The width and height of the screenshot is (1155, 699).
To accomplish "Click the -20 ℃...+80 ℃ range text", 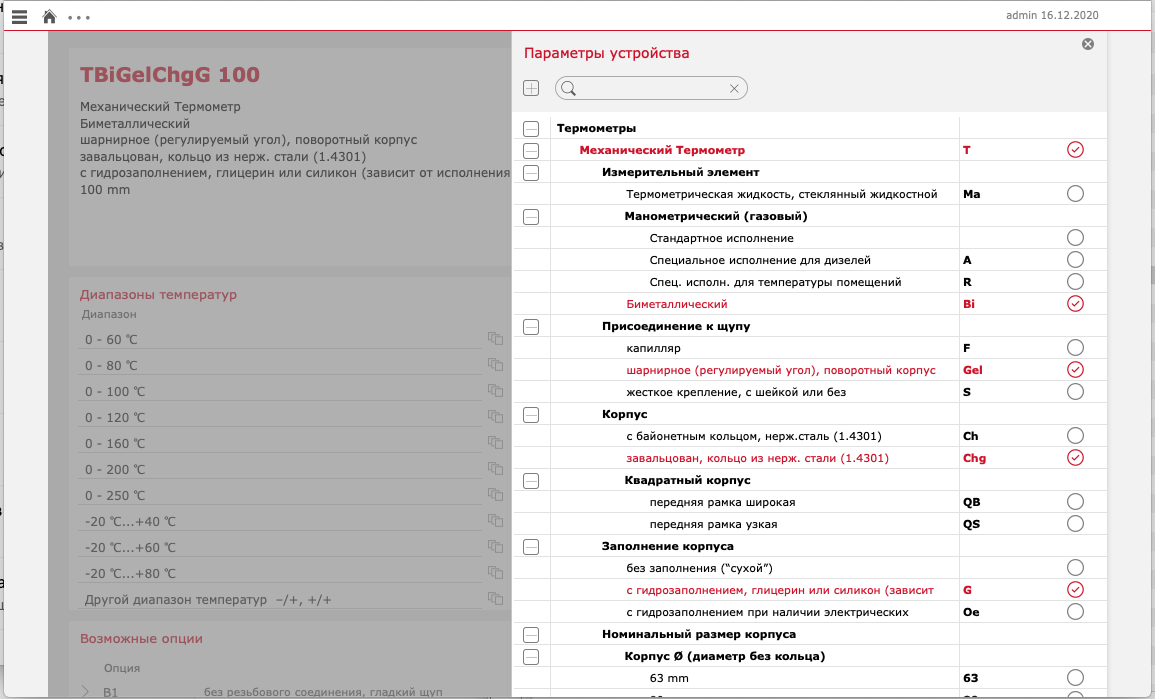I will [130, 574].
